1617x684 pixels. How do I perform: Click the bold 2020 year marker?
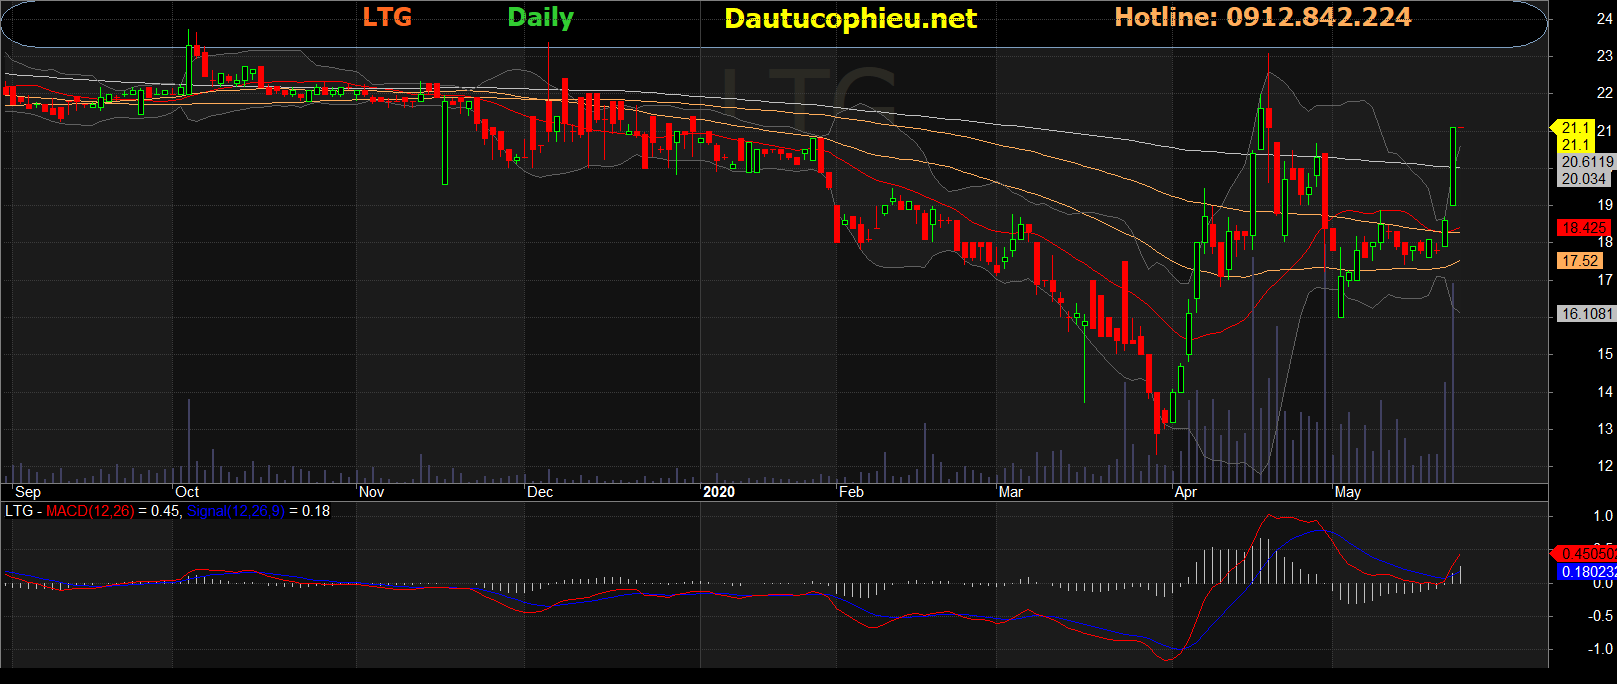coord(719,492)
